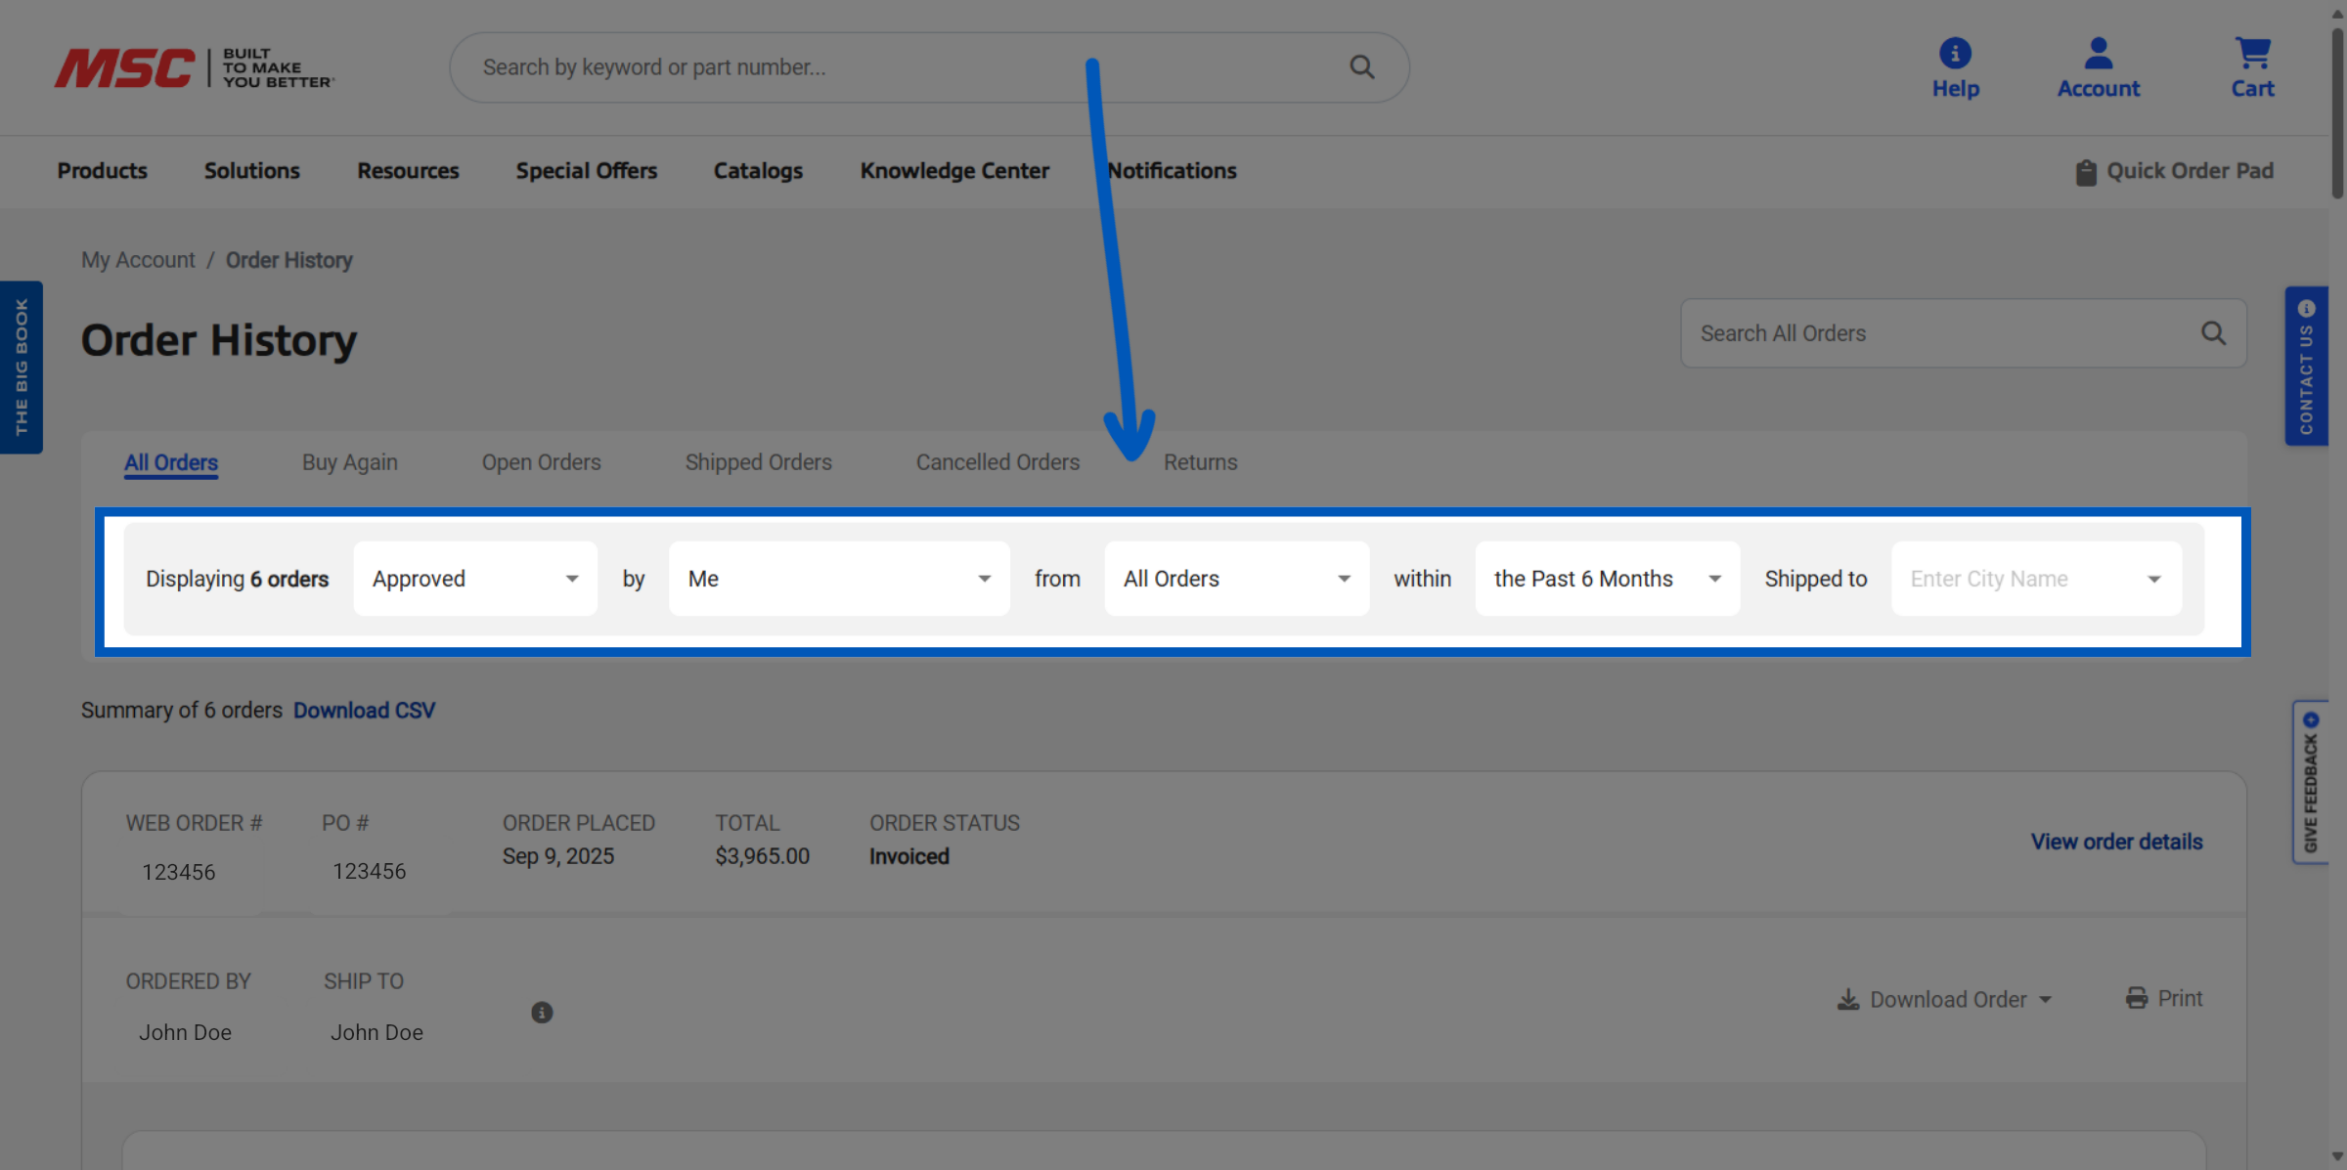Screen dimensions: 2347x1170
Task: Open the Resources menu
Action: (408, 171)
